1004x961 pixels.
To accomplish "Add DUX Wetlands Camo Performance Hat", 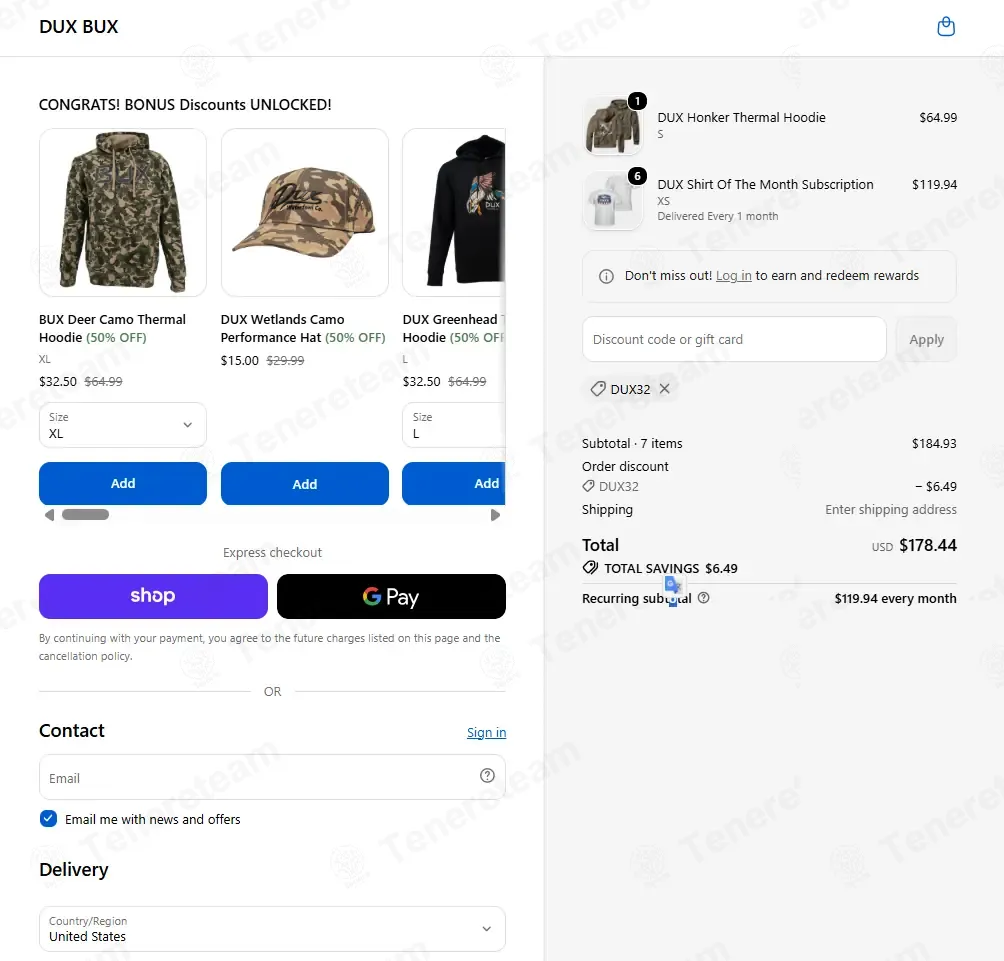I will point(305,484).
